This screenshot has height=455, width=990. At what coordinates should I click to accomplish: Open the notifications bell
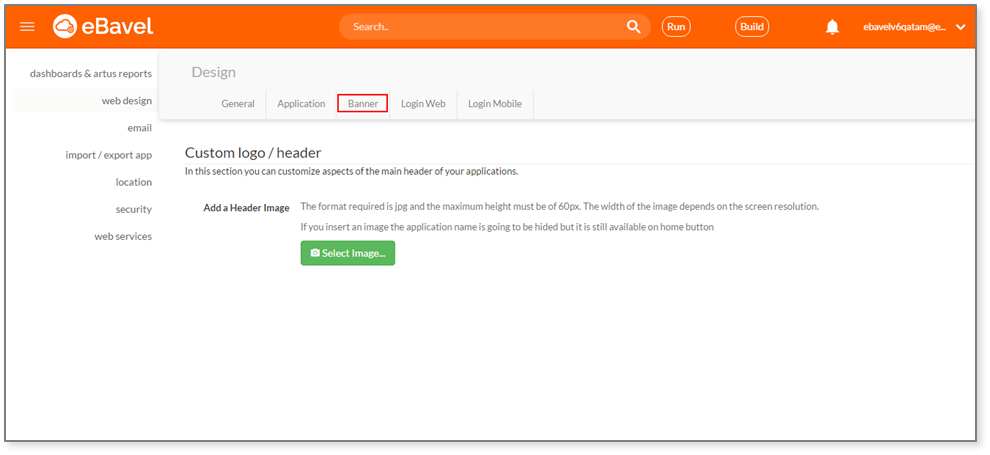click(x=833, y=27)
